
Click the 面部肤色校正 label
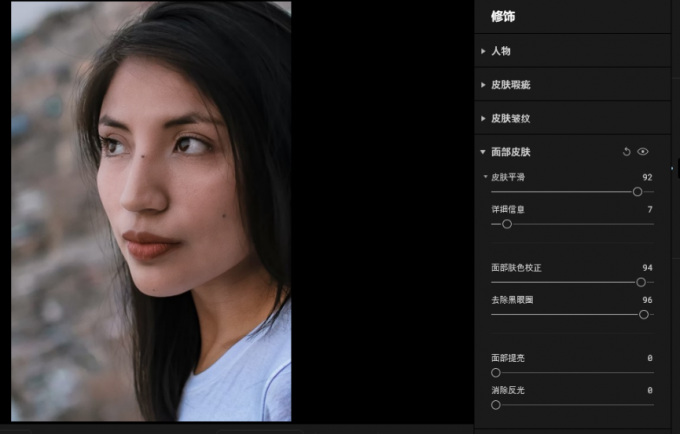tap(516, 268)
